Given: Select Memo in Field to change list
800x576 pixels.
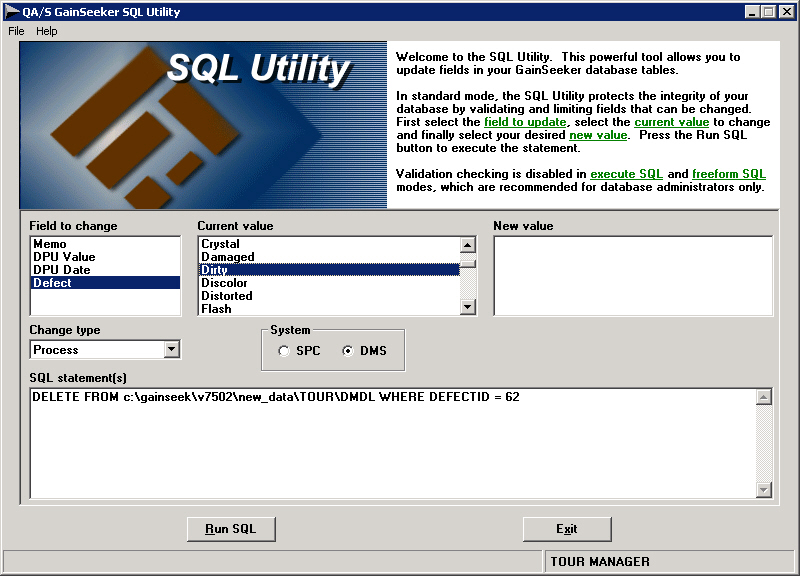Looking at the screenshot, I should coord(50,244).
